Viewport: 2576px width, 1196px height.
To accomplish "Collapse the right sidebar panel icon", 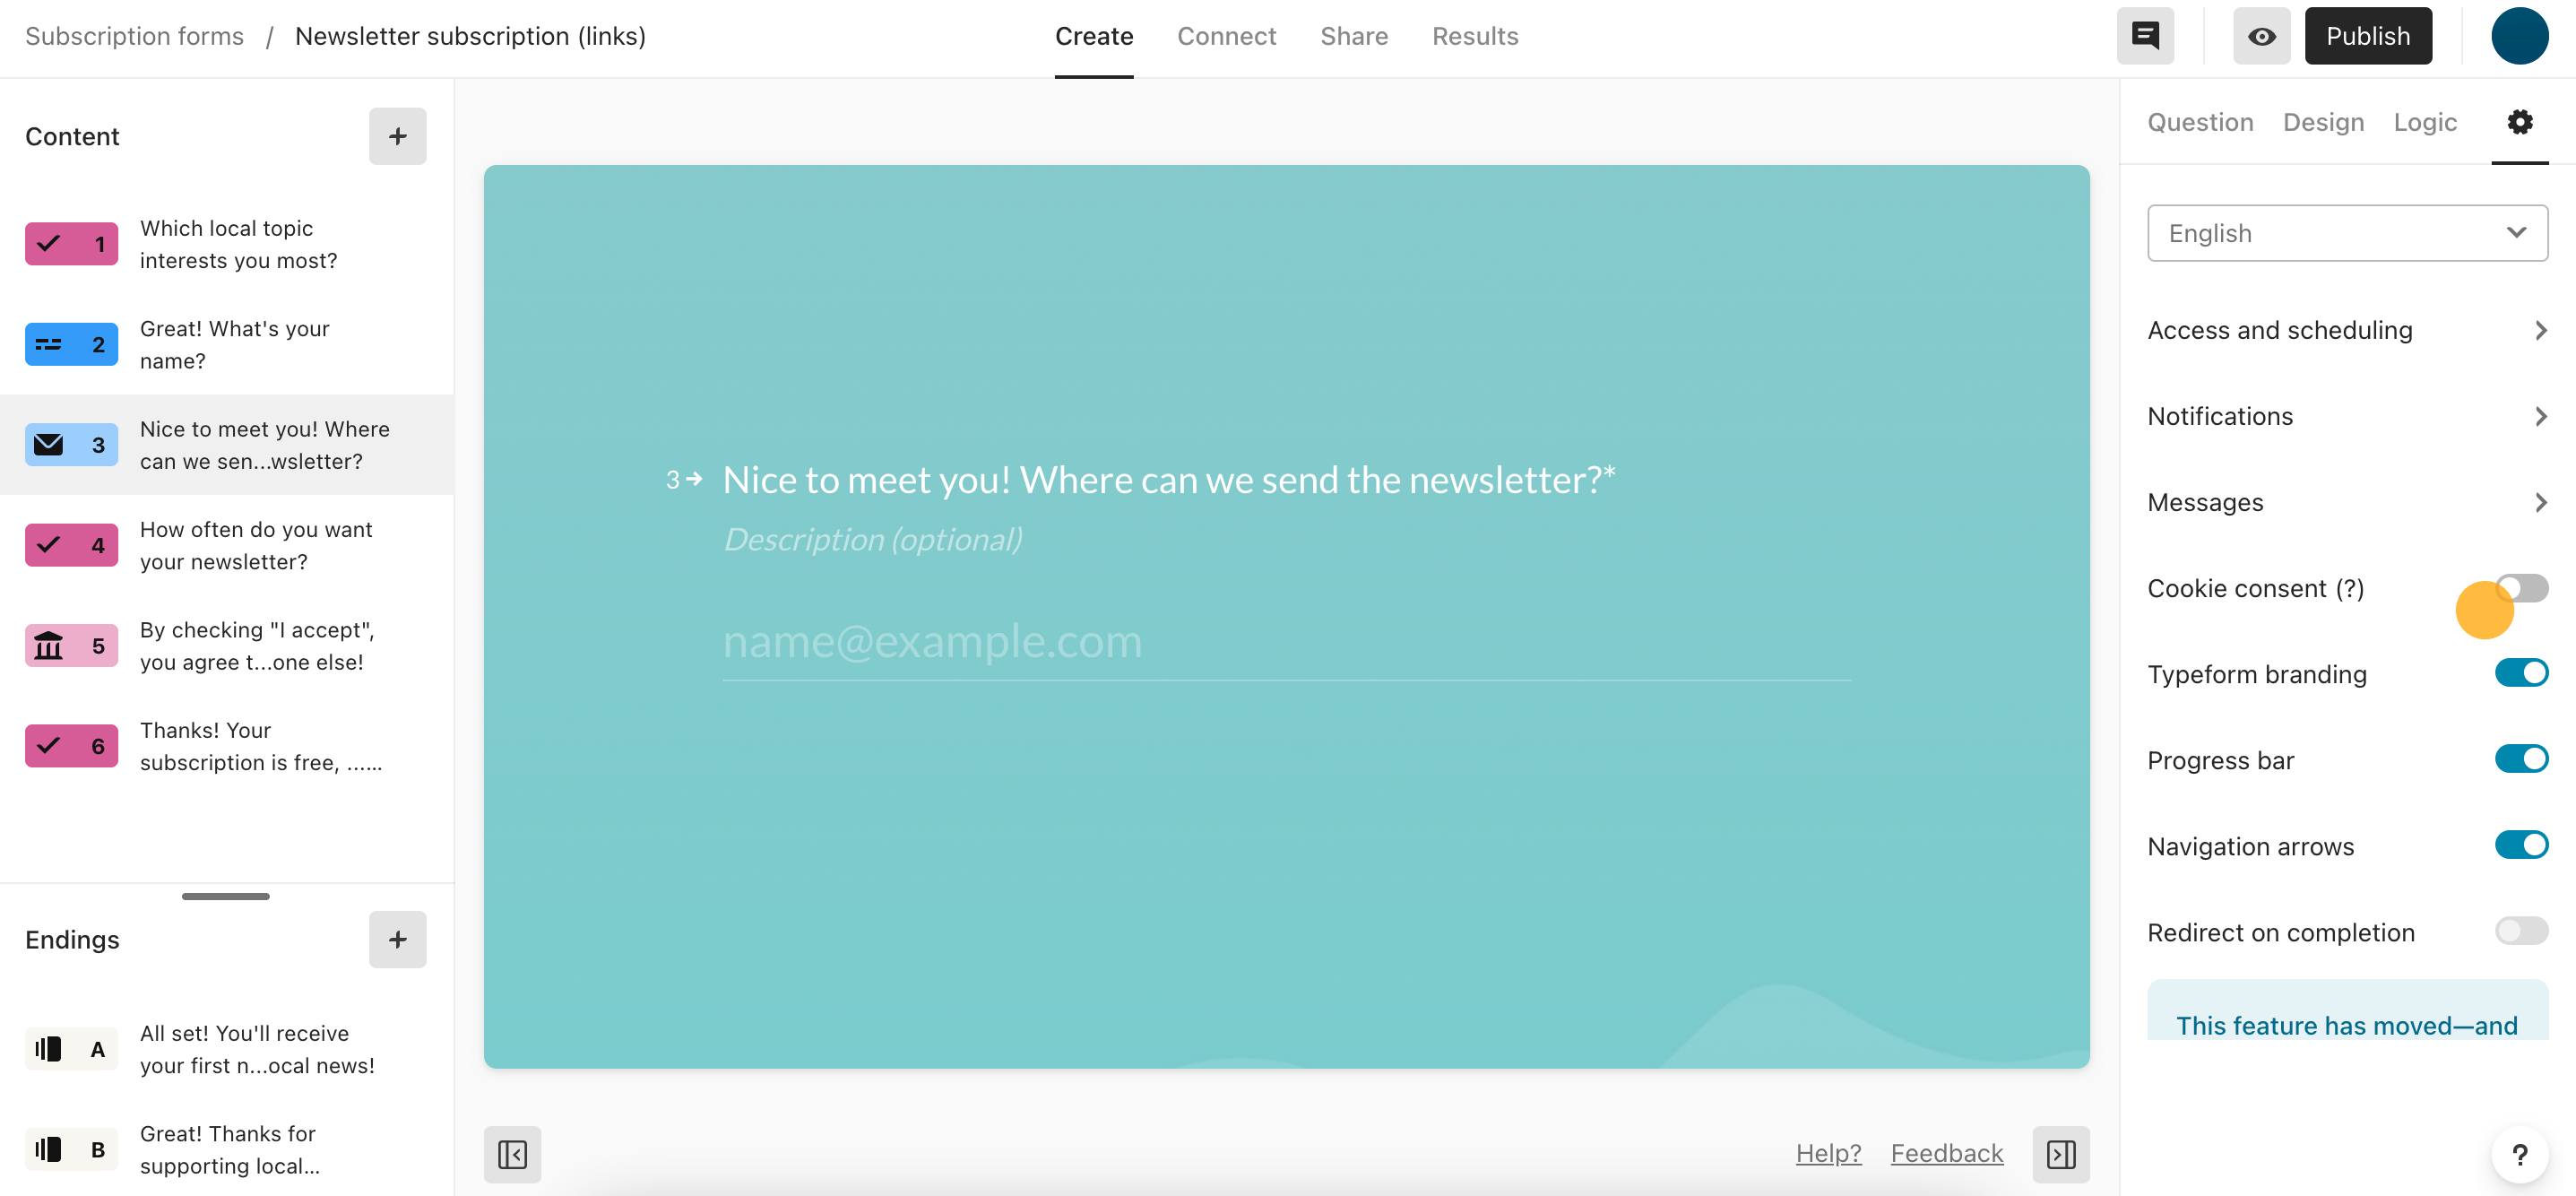I will 2061,1154.
